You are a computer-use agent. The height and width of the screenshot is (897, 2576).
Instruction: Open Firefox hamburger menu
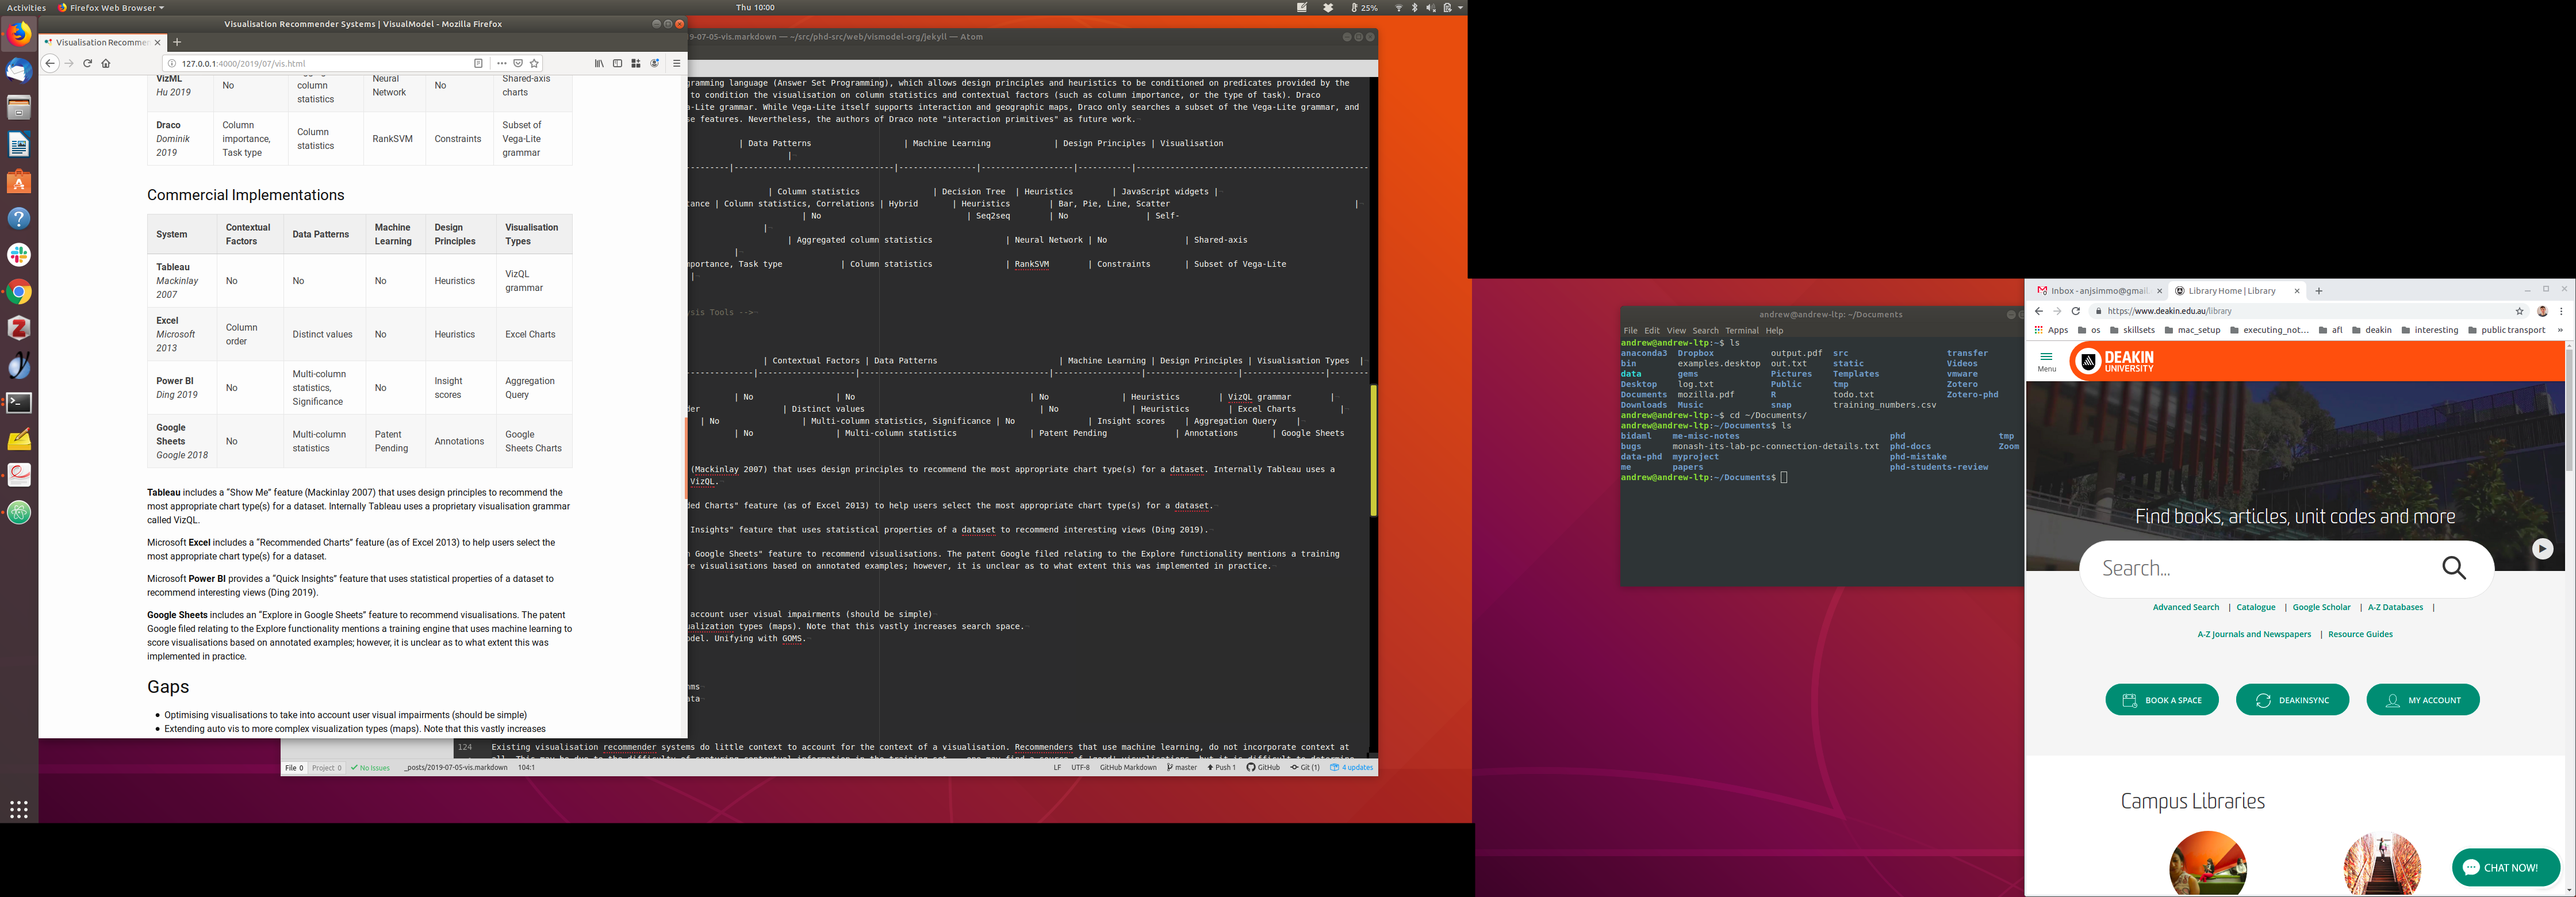tap(676, 63)
